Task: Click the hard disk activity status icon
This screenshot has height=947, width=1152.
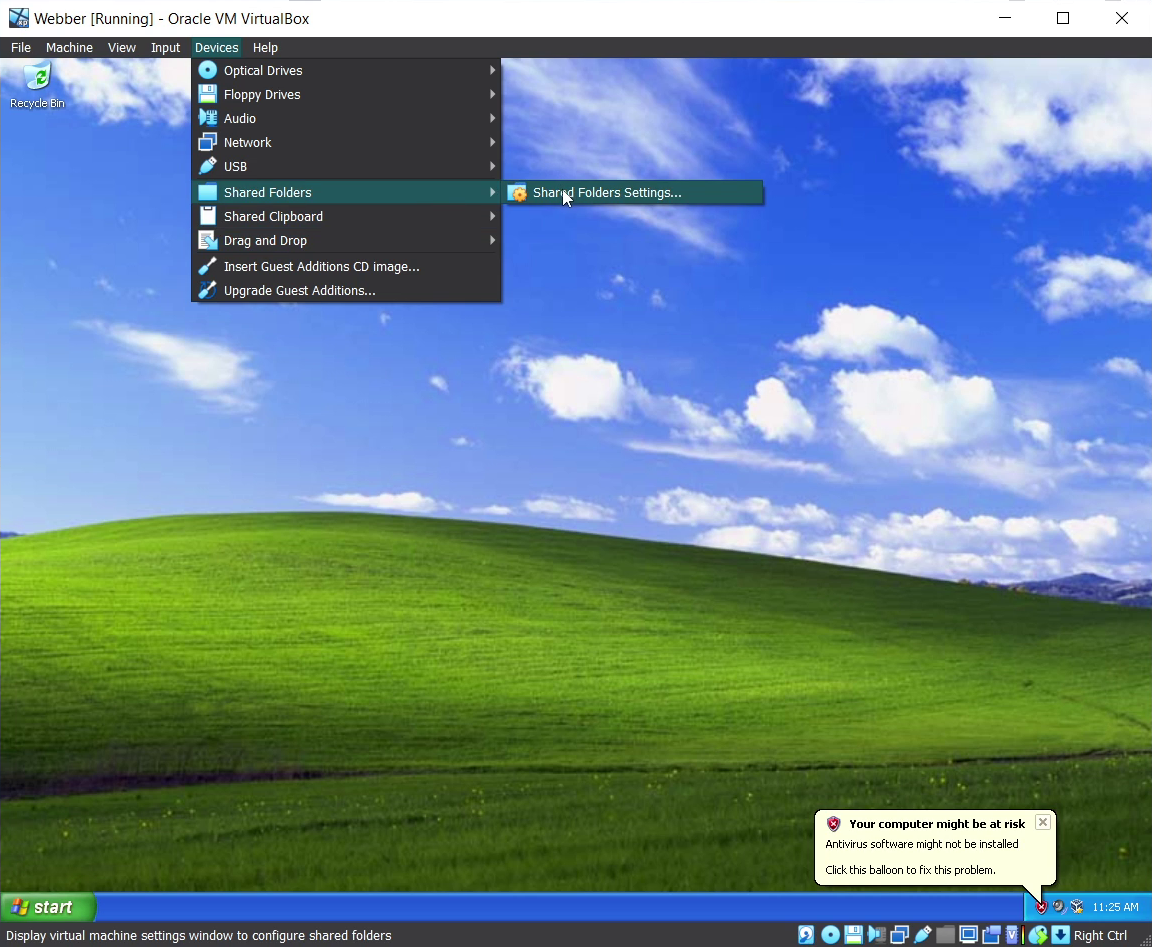Action: (x=806, y=935)
